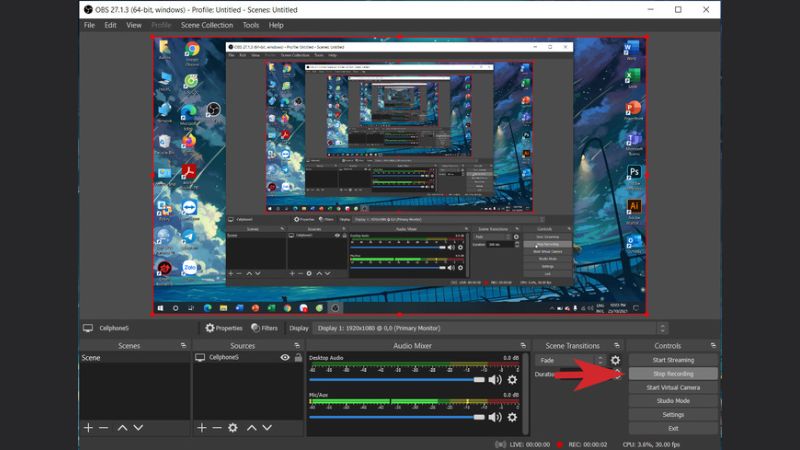
Task: Open source properties gear in Sources panel
Action: click(x=233, y=427)
